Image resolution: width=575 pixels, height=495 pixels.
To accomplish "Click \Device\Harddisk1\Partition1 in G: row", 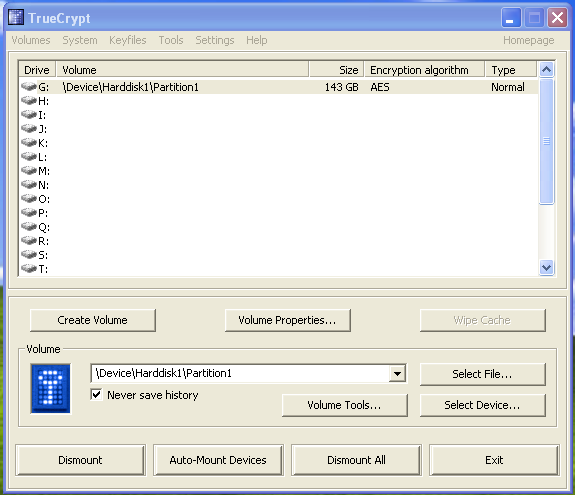I will 131,87.
